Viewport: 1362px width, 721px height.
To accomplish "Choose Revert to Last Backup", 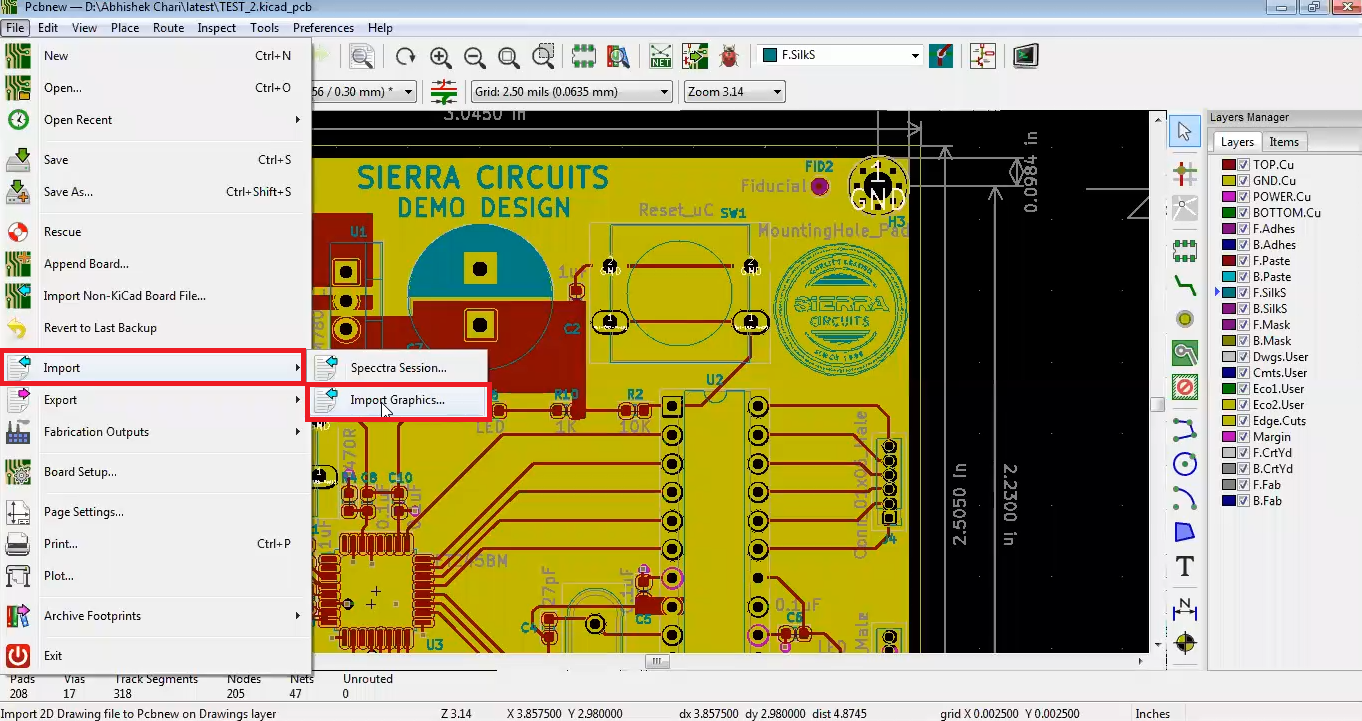I will [155, 328].
